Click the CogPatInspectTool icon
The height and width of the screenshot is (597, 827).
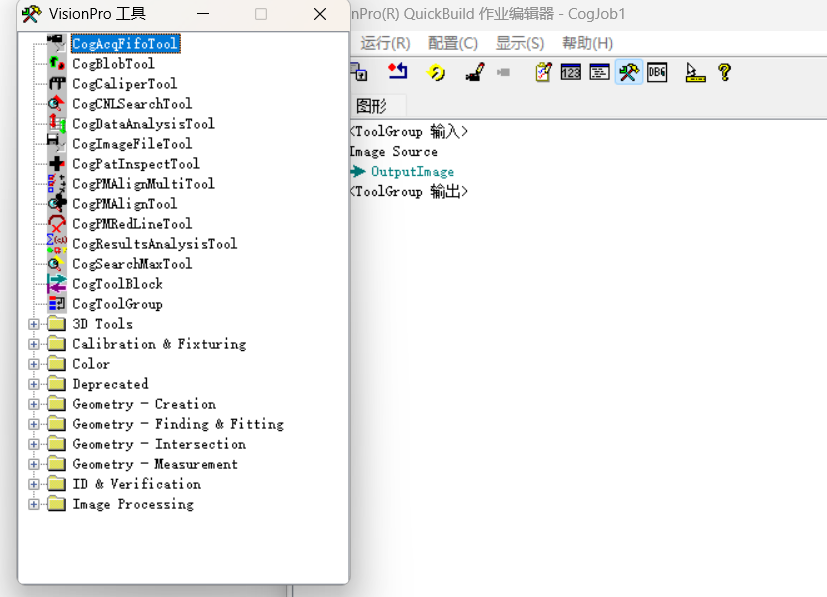pos(56,163)
